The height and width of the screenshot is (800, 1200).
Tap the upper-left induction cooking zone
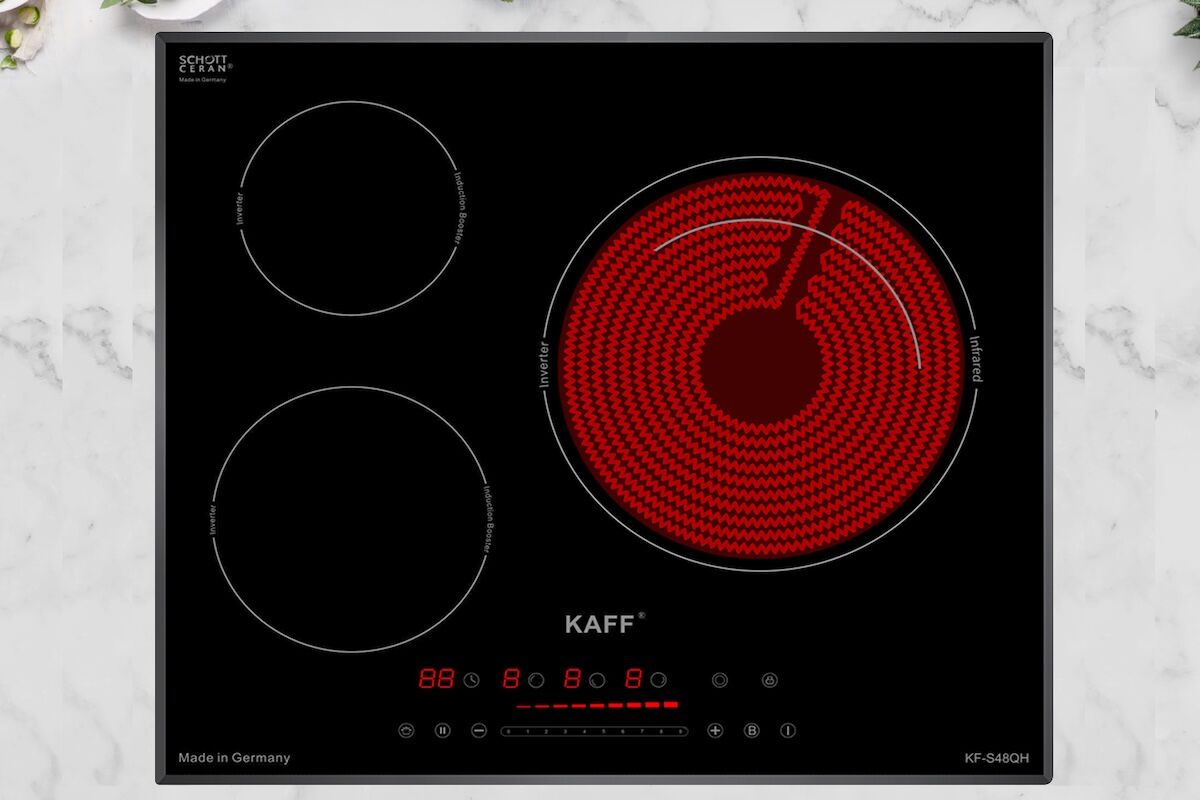(349, 208)
